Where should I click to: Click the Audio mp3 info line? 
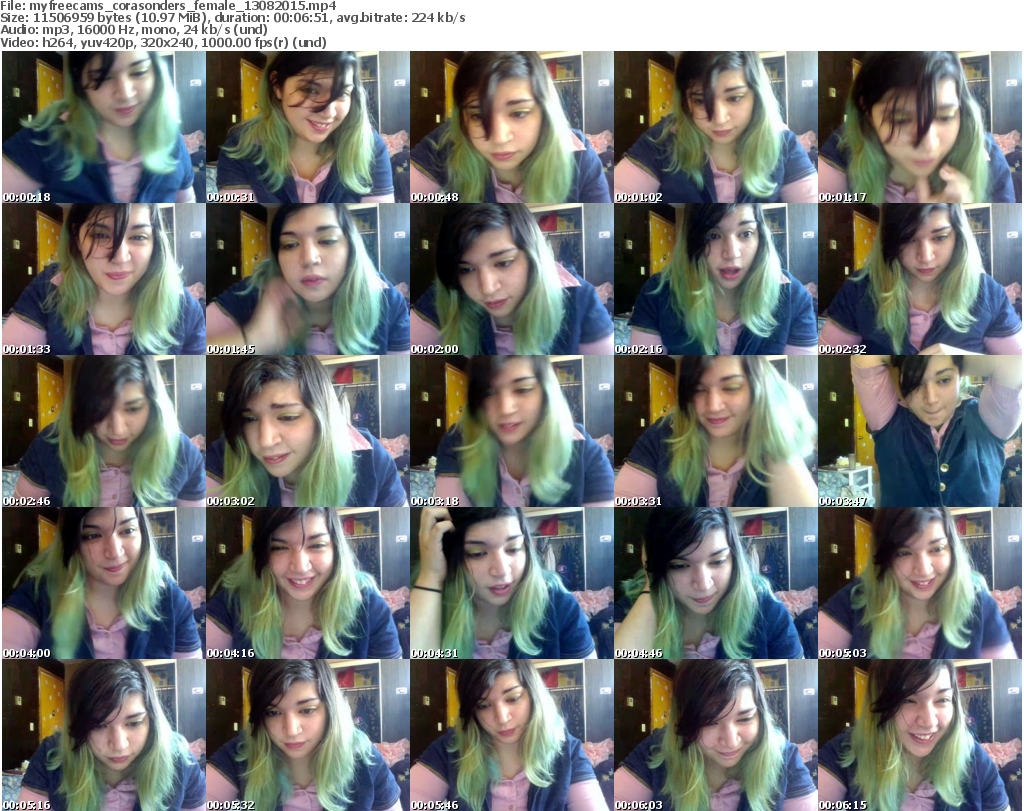pos(134,30)
